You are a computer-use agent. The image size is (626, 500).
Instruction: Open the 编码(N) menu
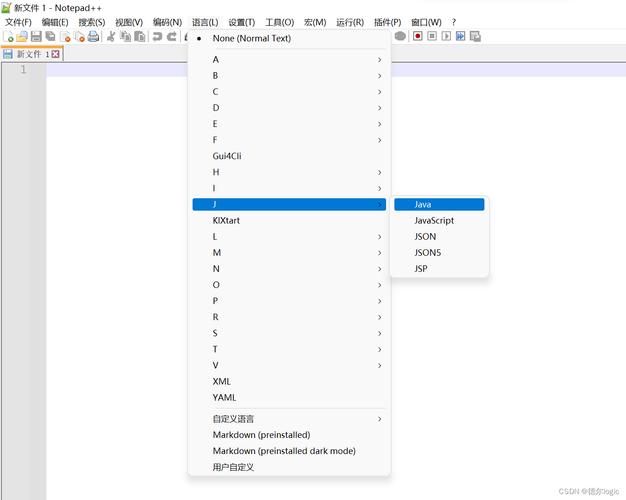pos(167,22)
